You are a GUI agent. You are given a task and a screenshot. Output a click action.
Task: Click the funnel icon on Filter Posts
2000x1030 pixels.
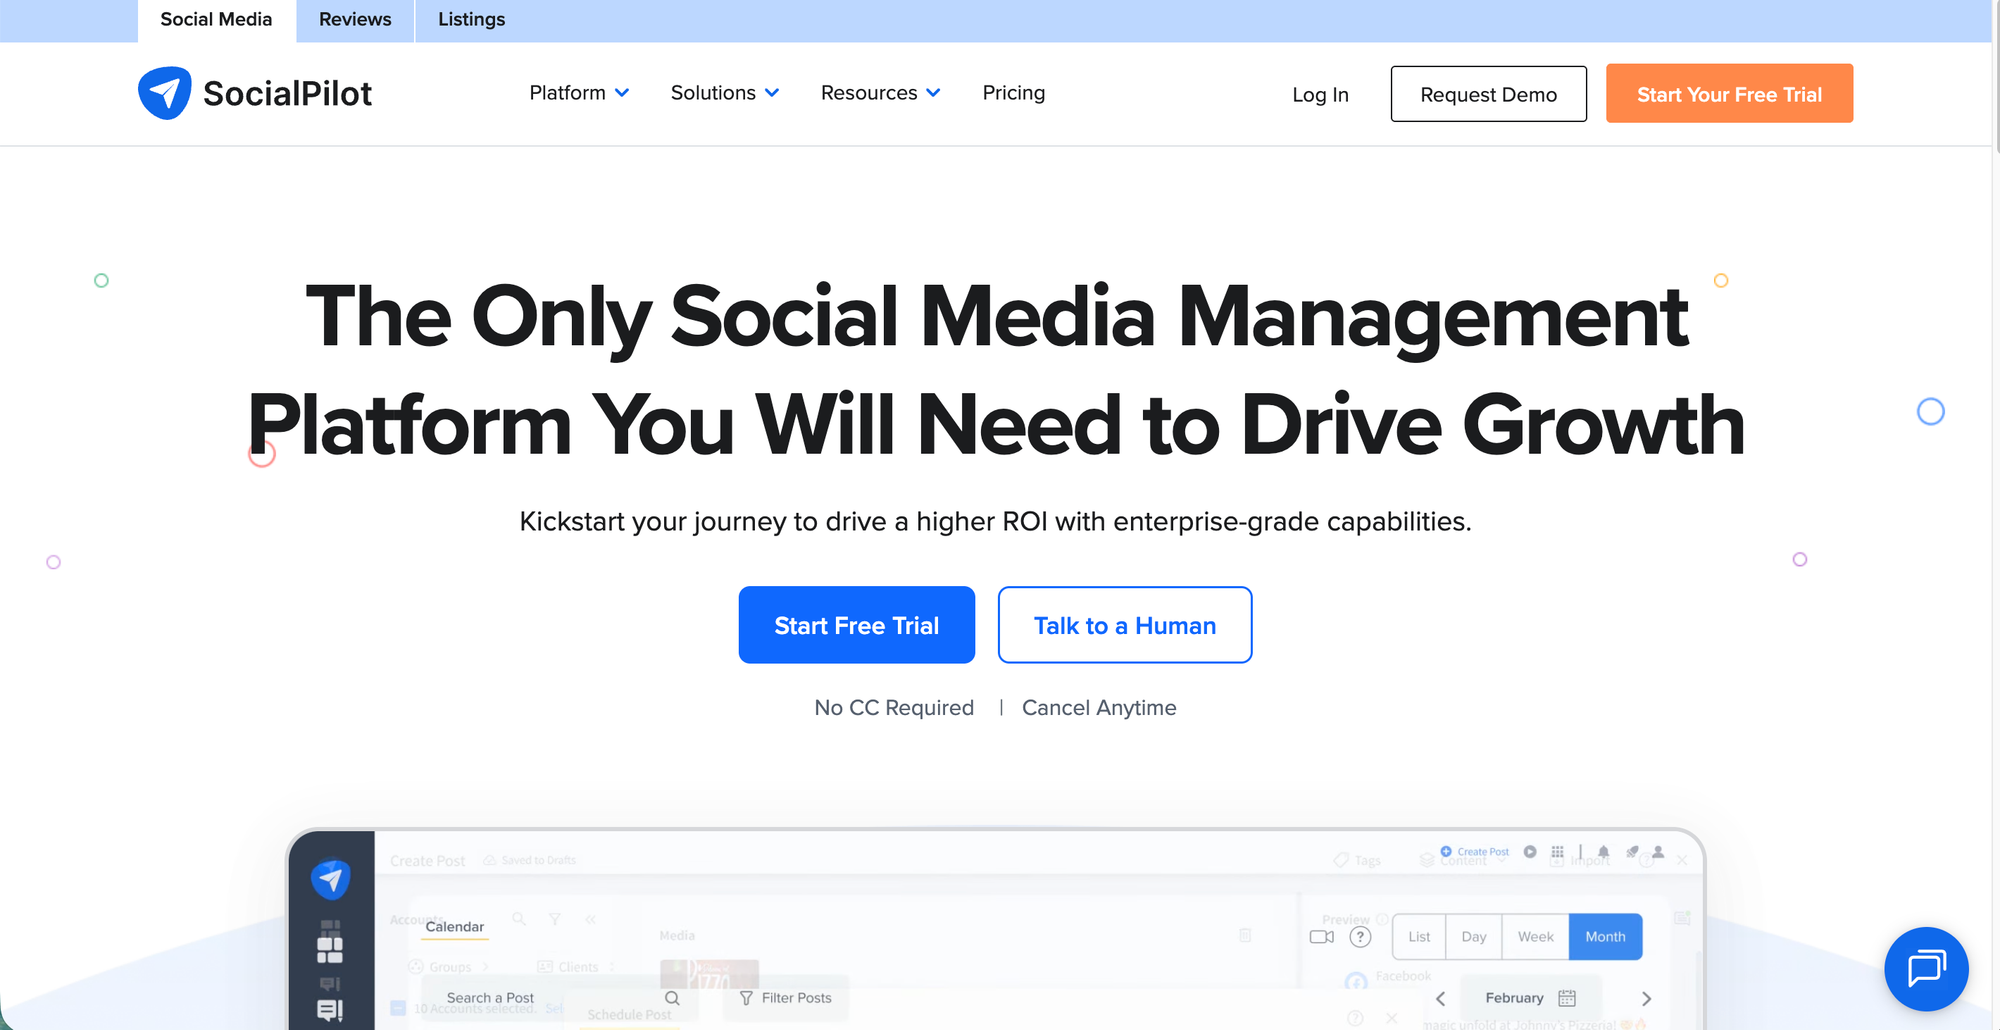coord(746,998)
